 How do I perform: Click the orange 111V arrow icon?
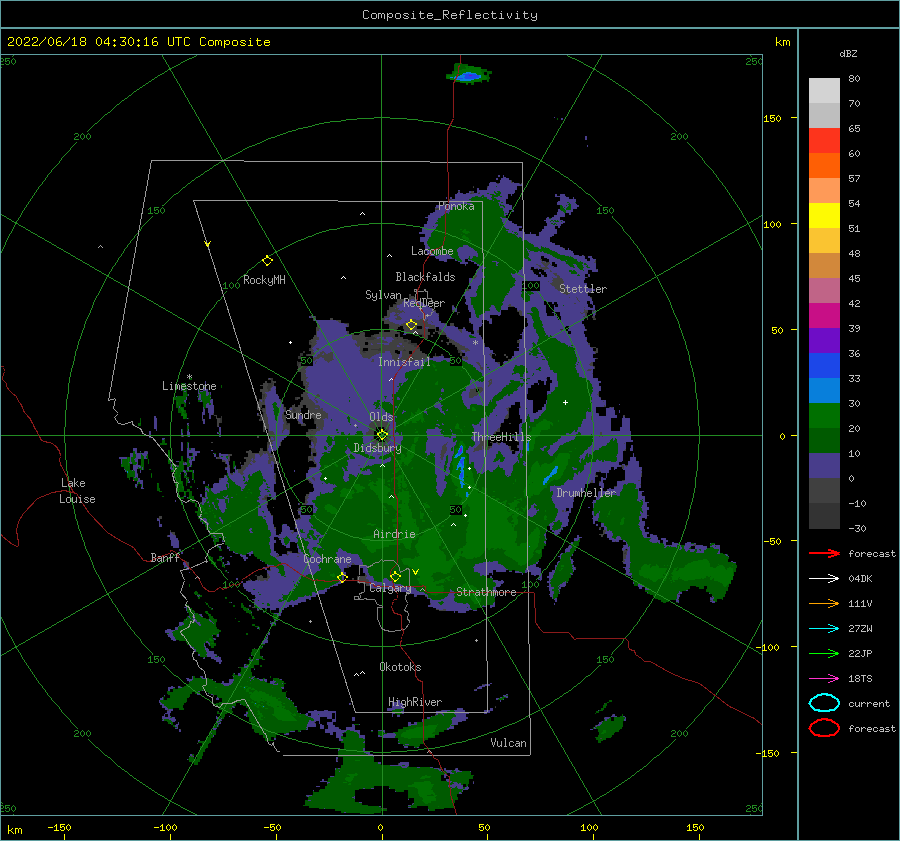point(824,603)
